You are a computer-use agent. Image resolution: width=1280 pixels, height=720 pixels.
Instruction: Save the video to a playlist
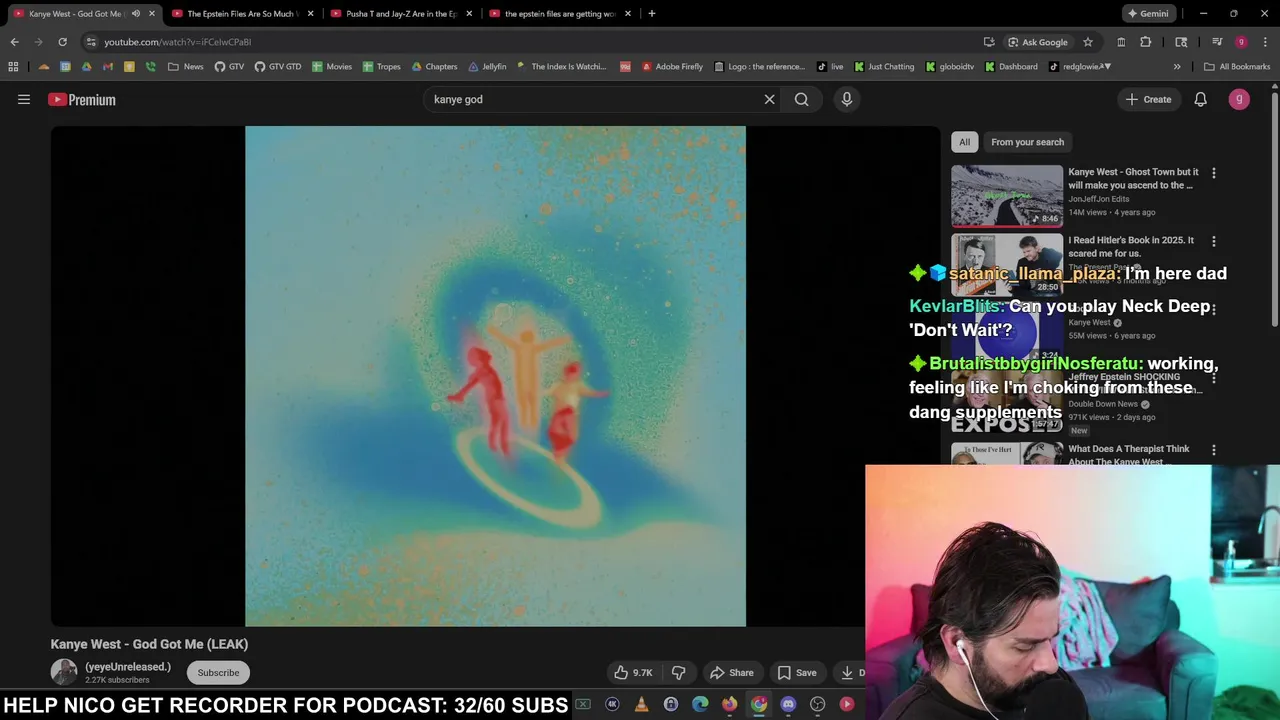point(797,673)
